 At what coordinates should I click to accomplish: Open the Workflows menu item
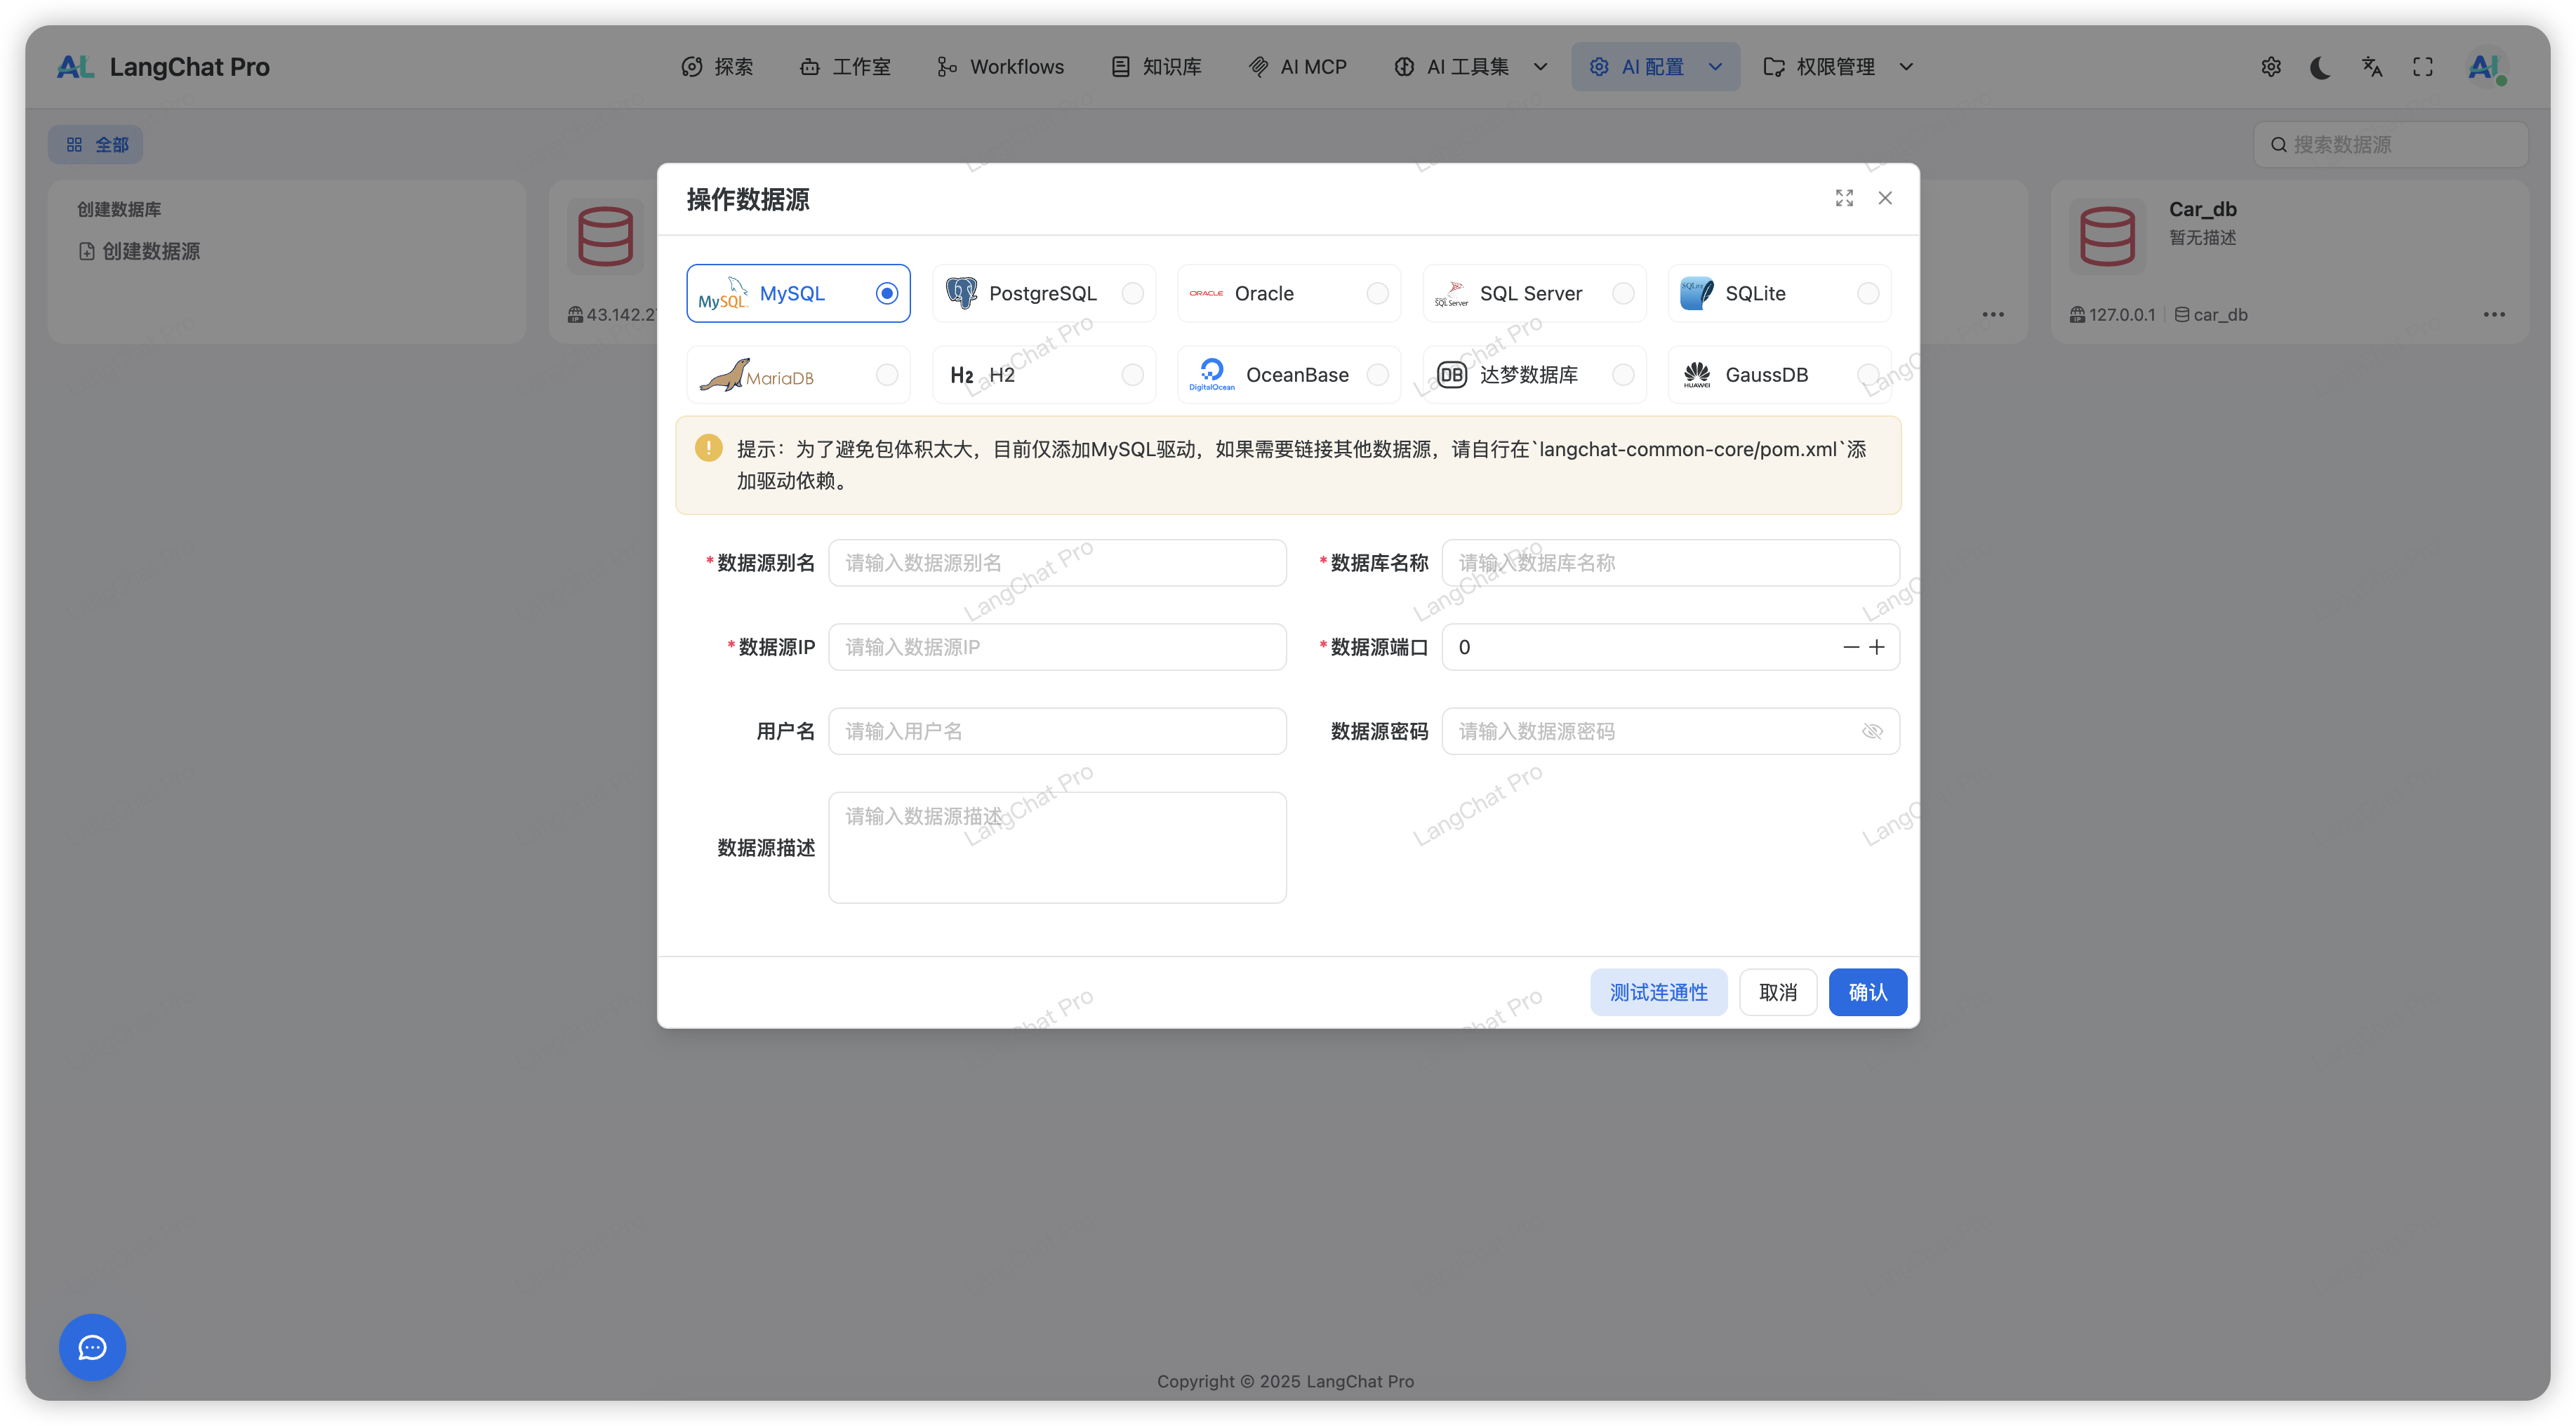1000,66
